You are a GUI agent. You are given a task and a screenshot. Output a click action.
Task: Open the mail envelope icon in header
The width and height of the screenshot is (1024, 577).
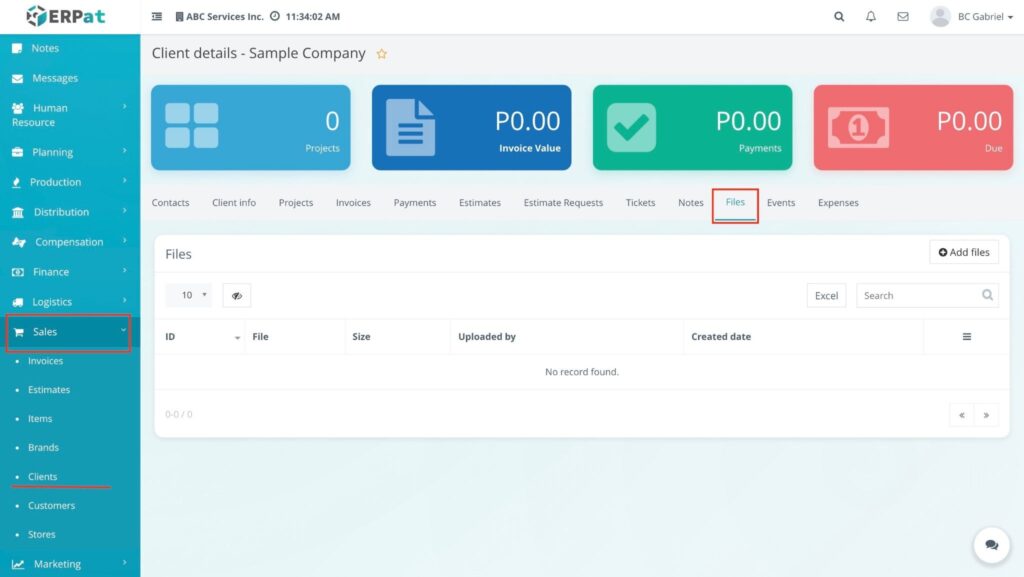point(903,17)
